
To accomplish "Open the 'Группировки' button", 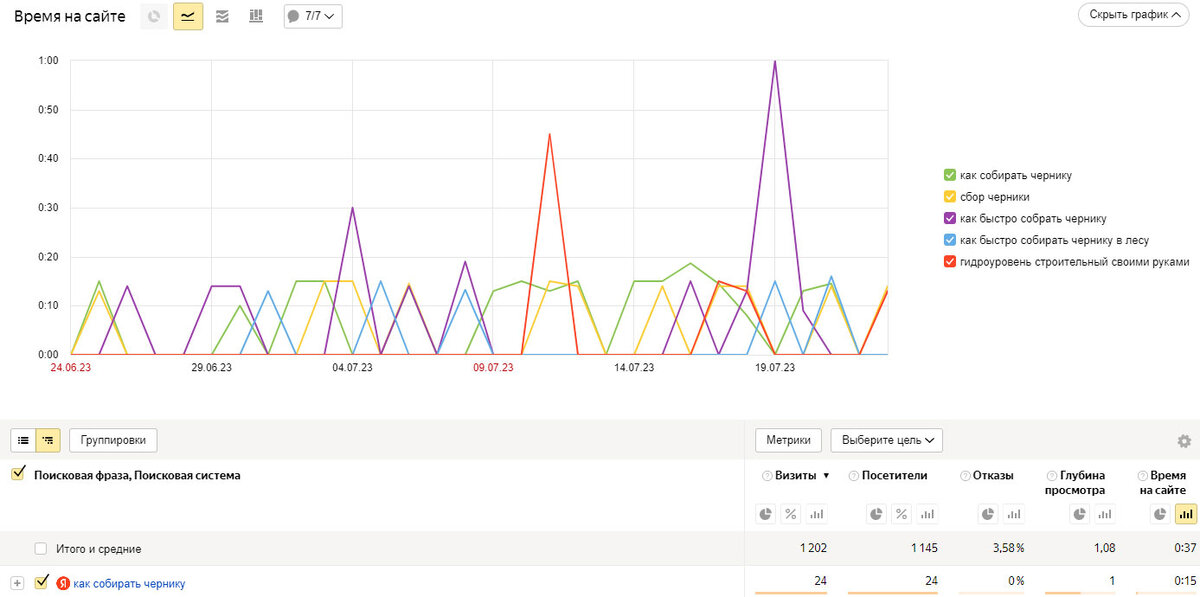I will 113,440.
